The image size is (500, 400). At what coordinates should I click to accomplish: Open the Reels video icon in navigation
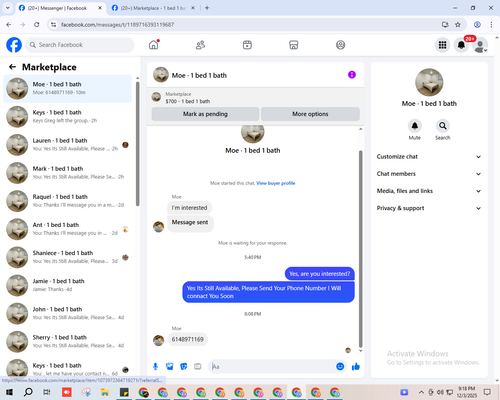click(247, 45)
